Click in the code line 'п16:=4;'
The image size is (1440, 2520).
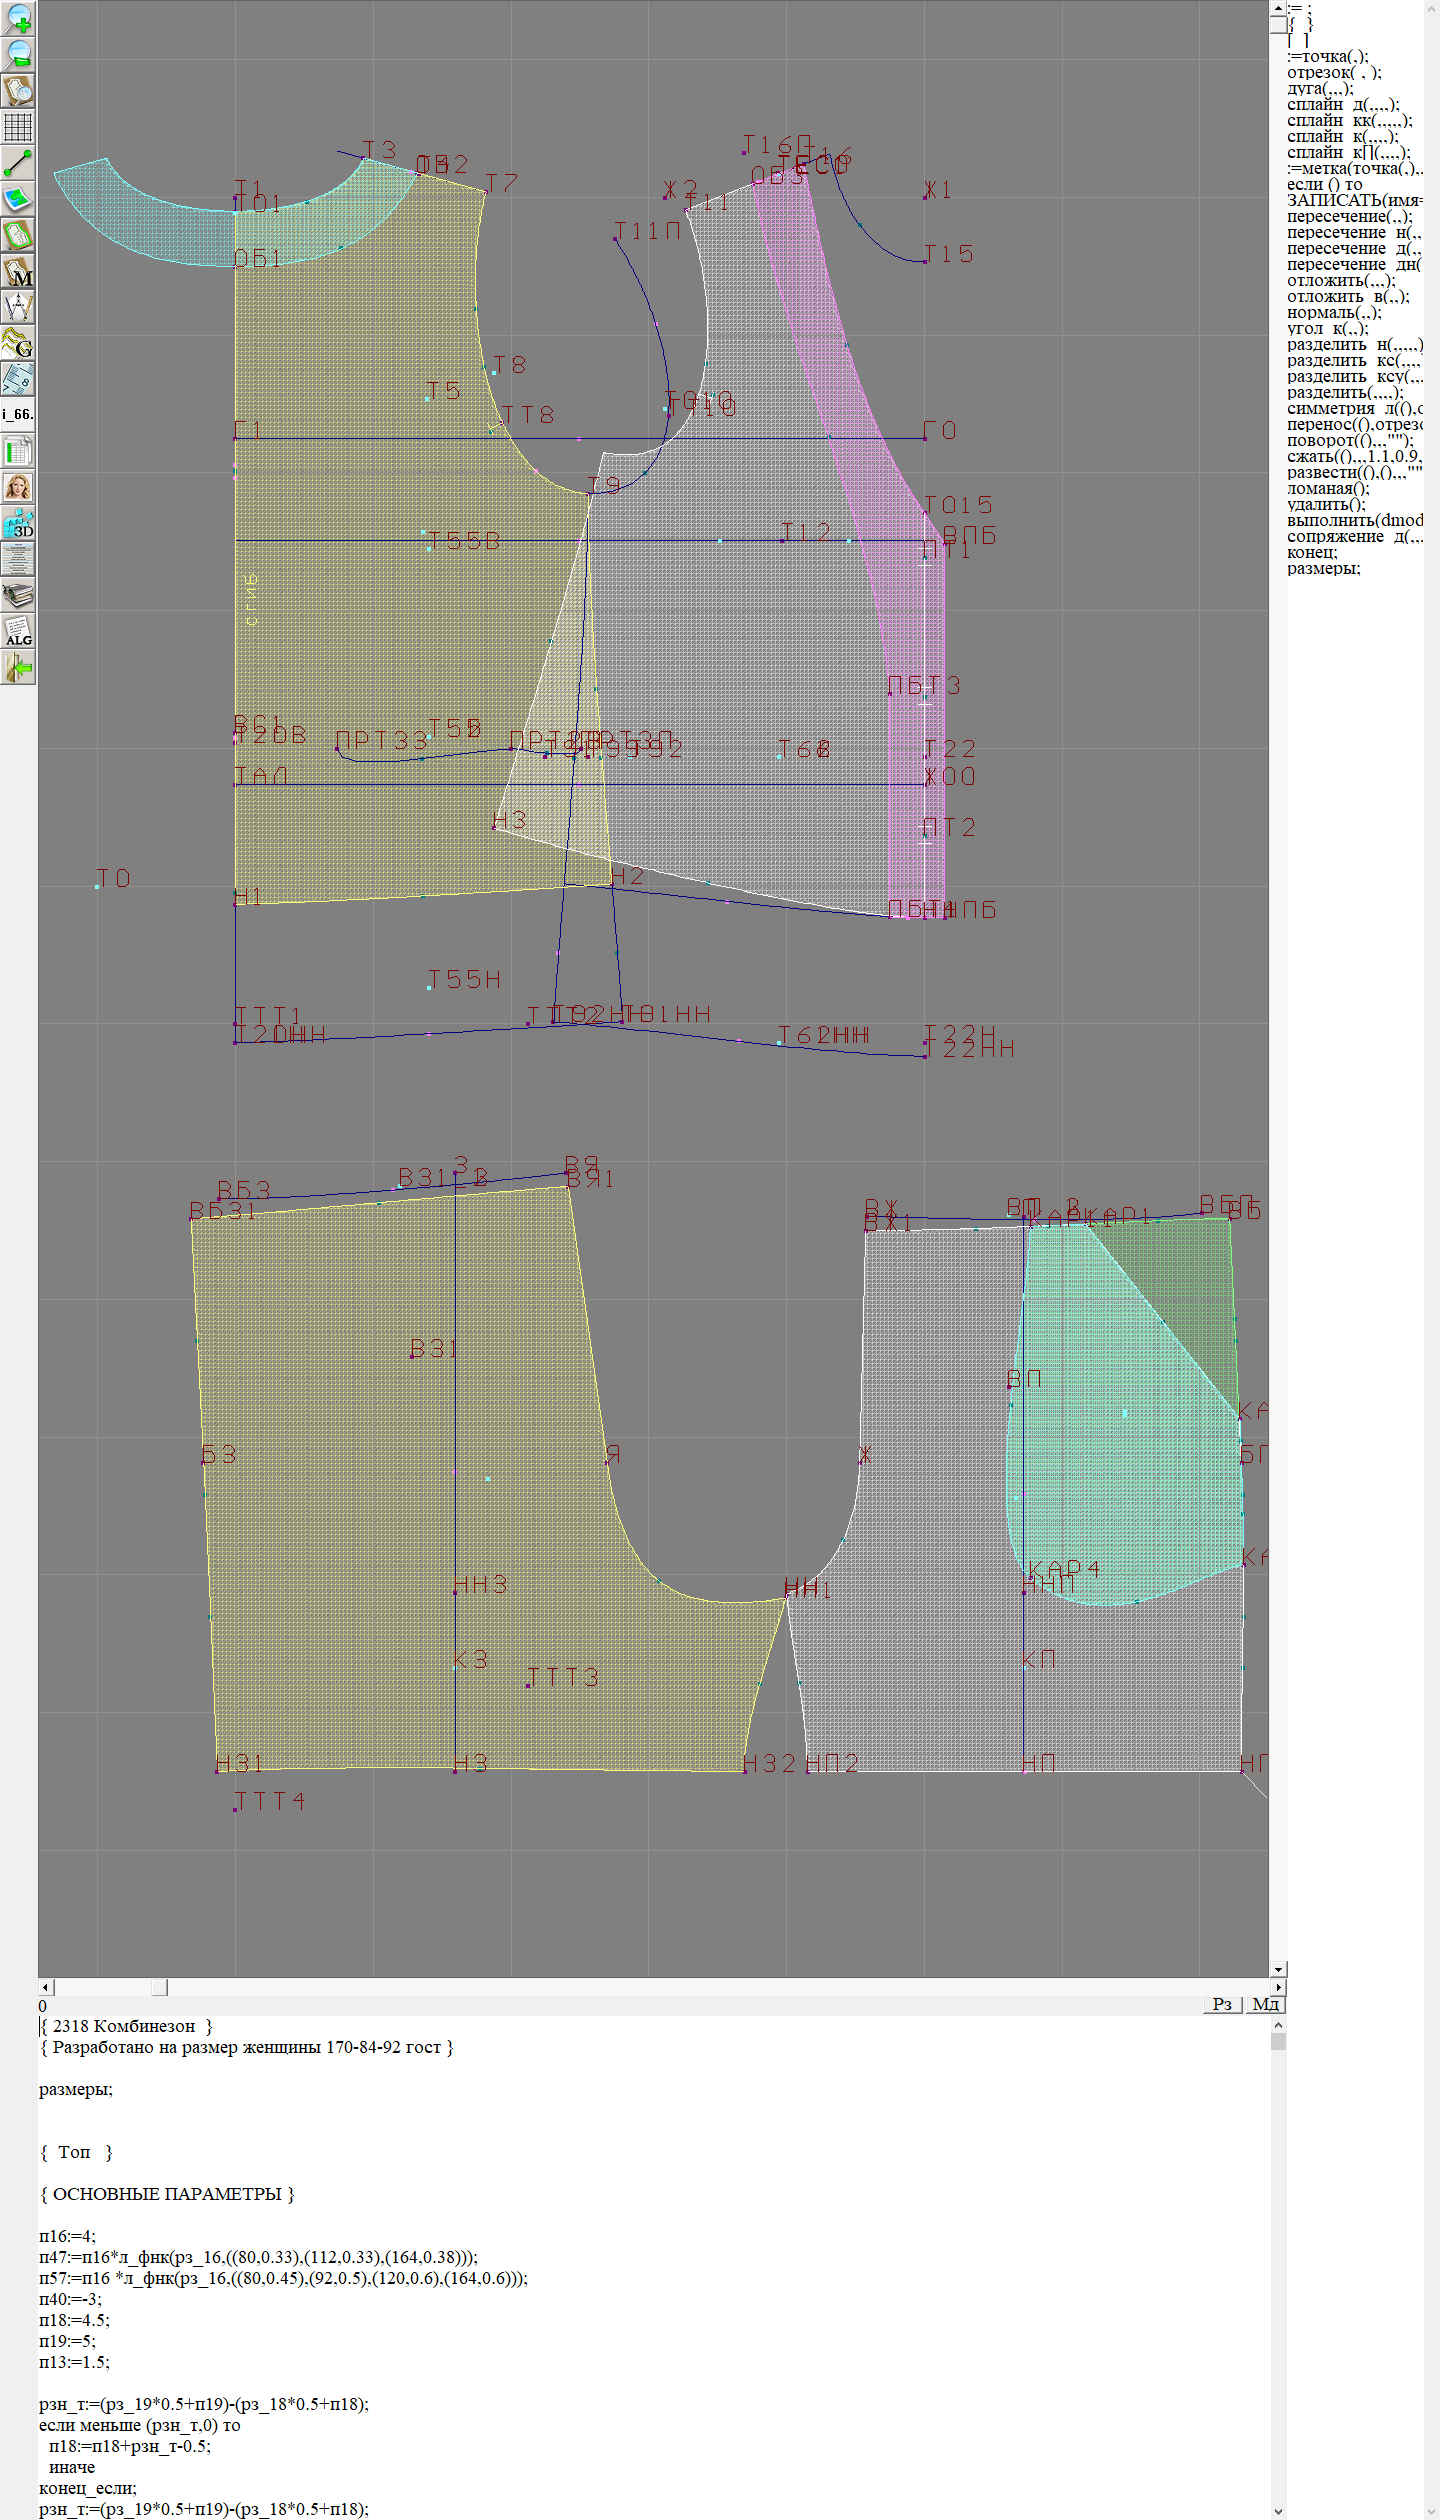click(x=68, y=2236)
